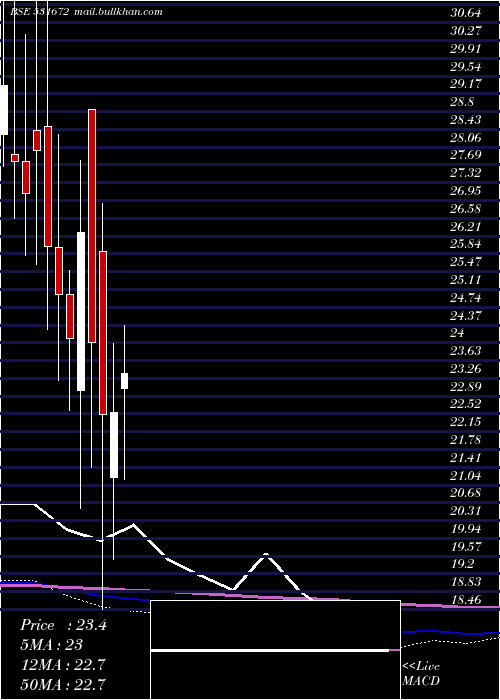Click the 26.58 price axis label
Image resolution: width=500 pixels, height=700 pixels.
466,208
